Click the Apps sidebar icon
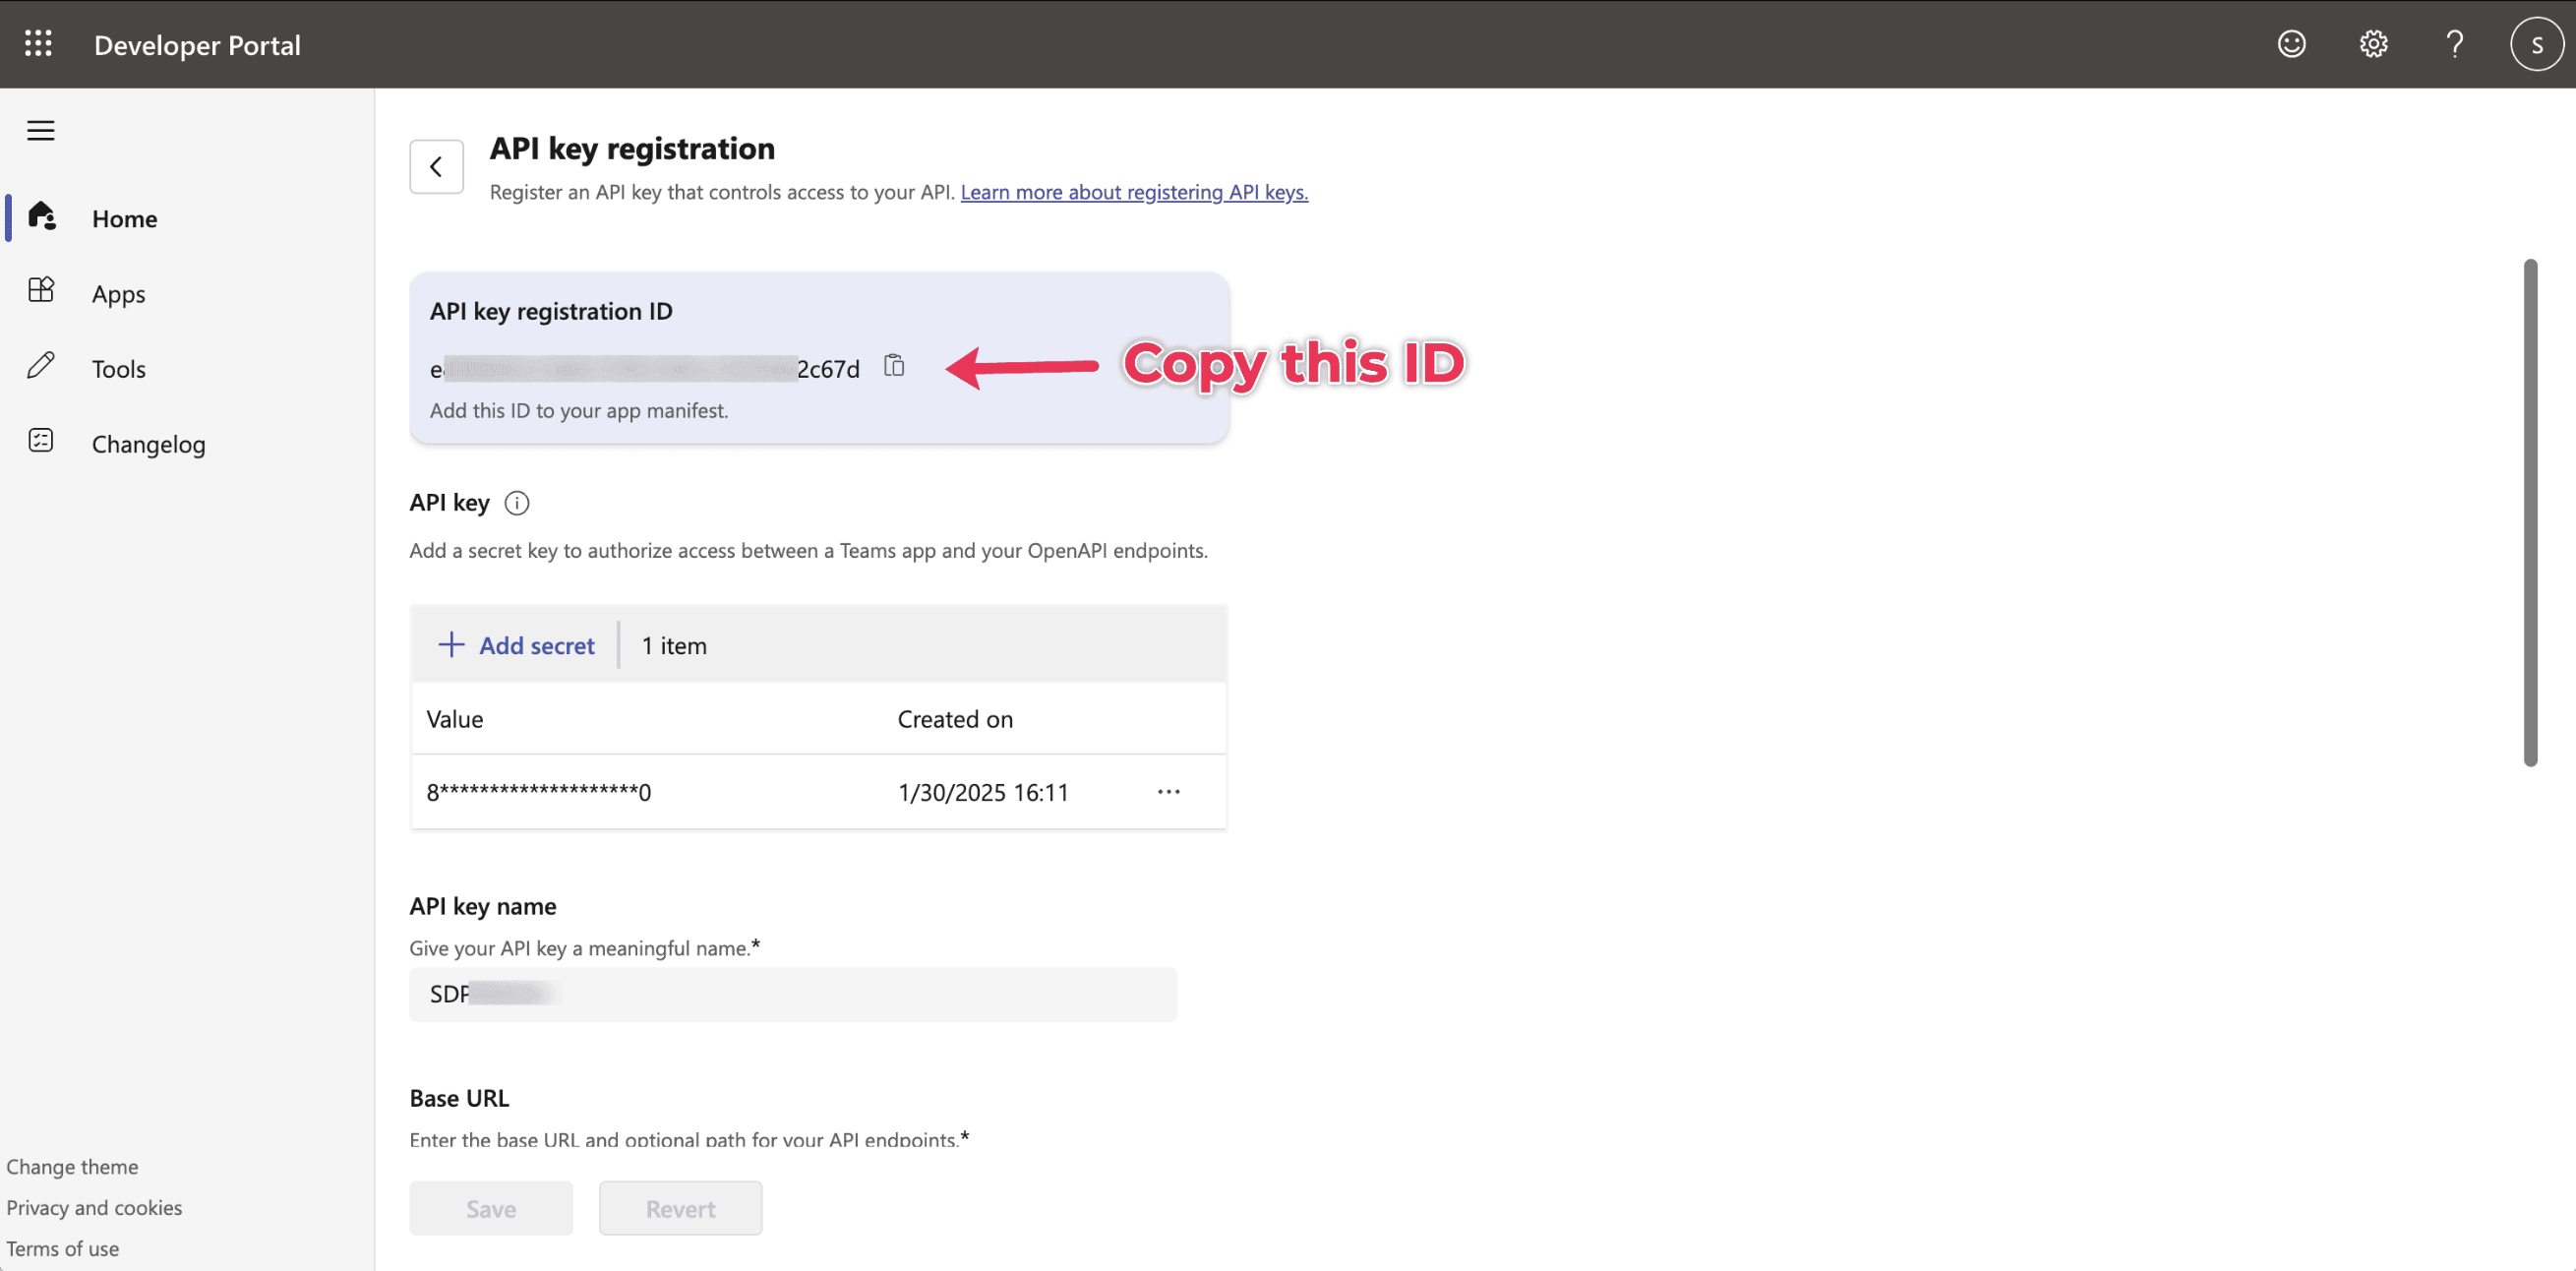The height and width of the screenshot is (1271, 2576). tap(41, 290)
